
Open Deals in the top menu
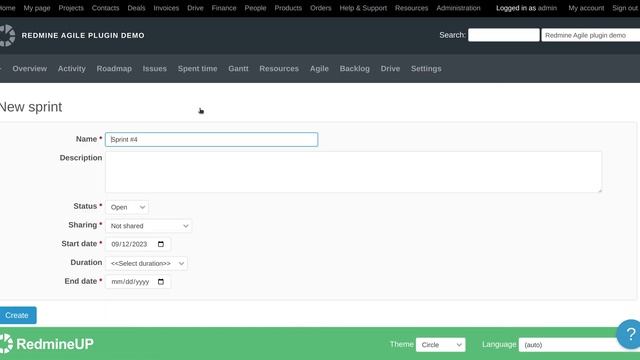coord(136,8)
